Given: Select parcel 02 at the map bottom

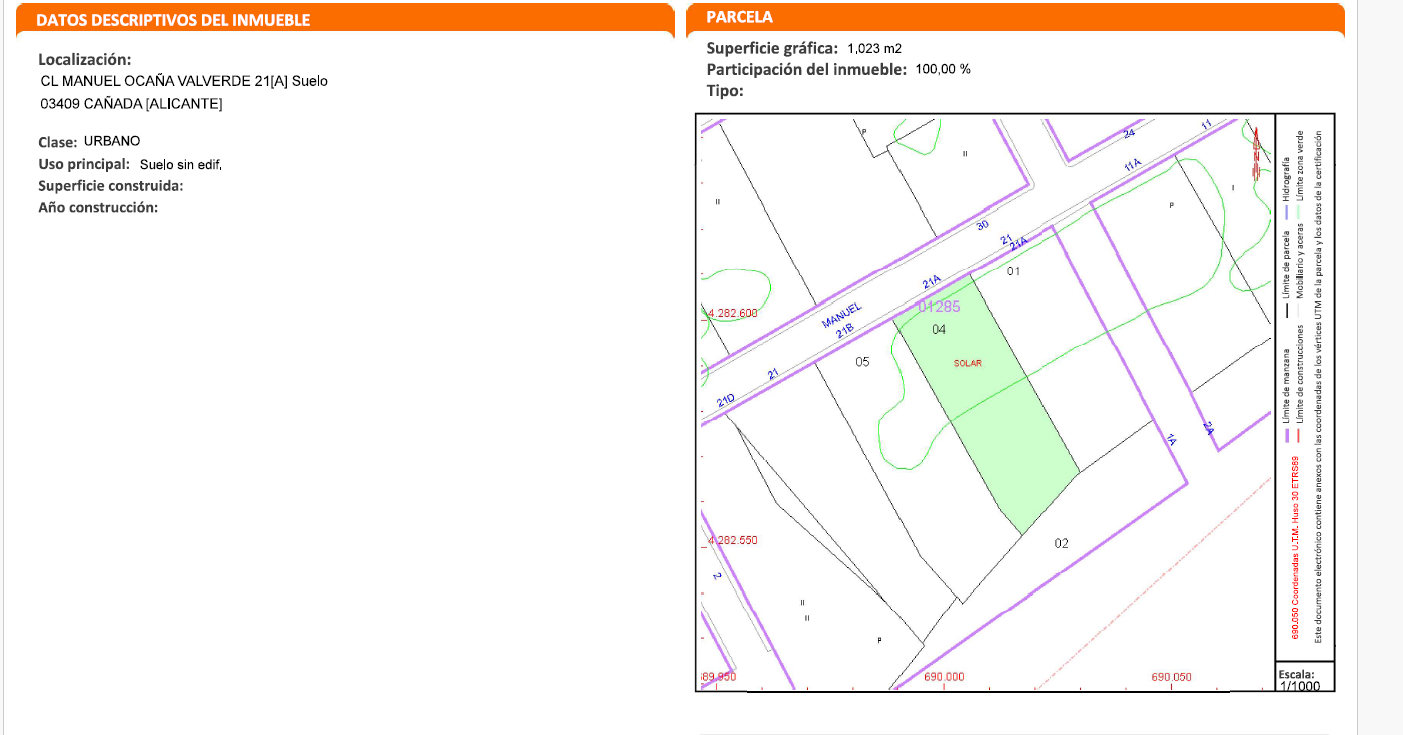Looking at the screenshot, I should click(1061, 543).
